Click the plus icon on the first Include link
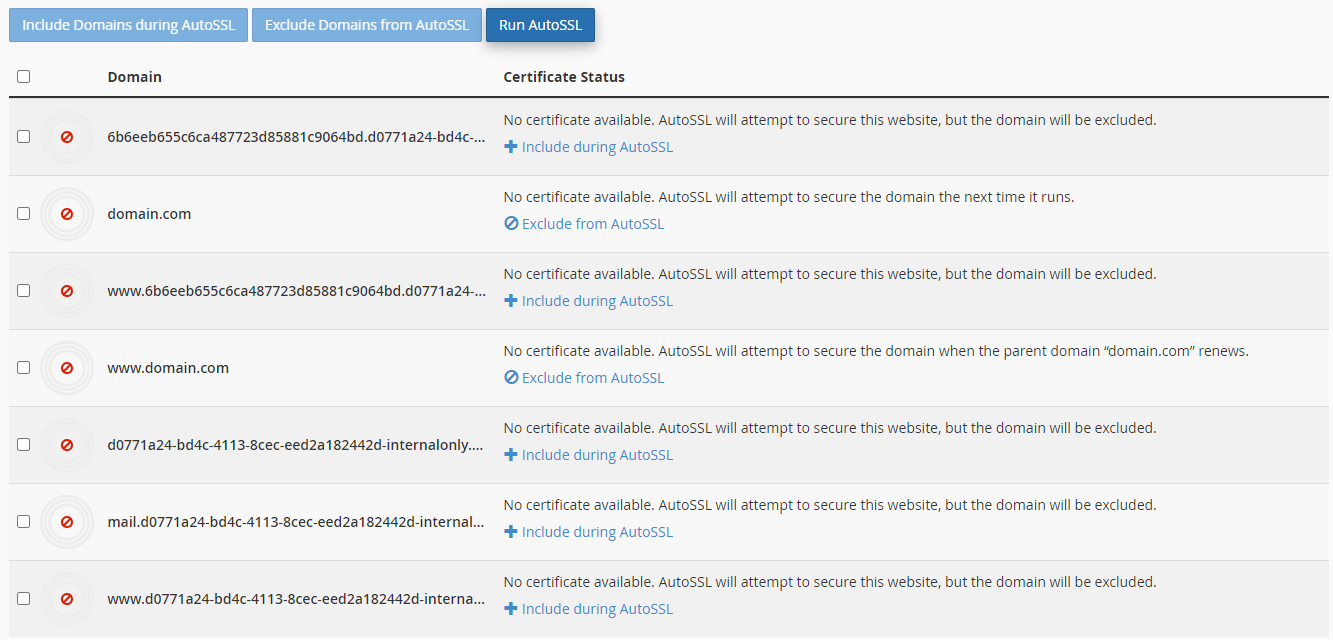This screenshot has width=1333, height=640. click(x=511, y=146)
